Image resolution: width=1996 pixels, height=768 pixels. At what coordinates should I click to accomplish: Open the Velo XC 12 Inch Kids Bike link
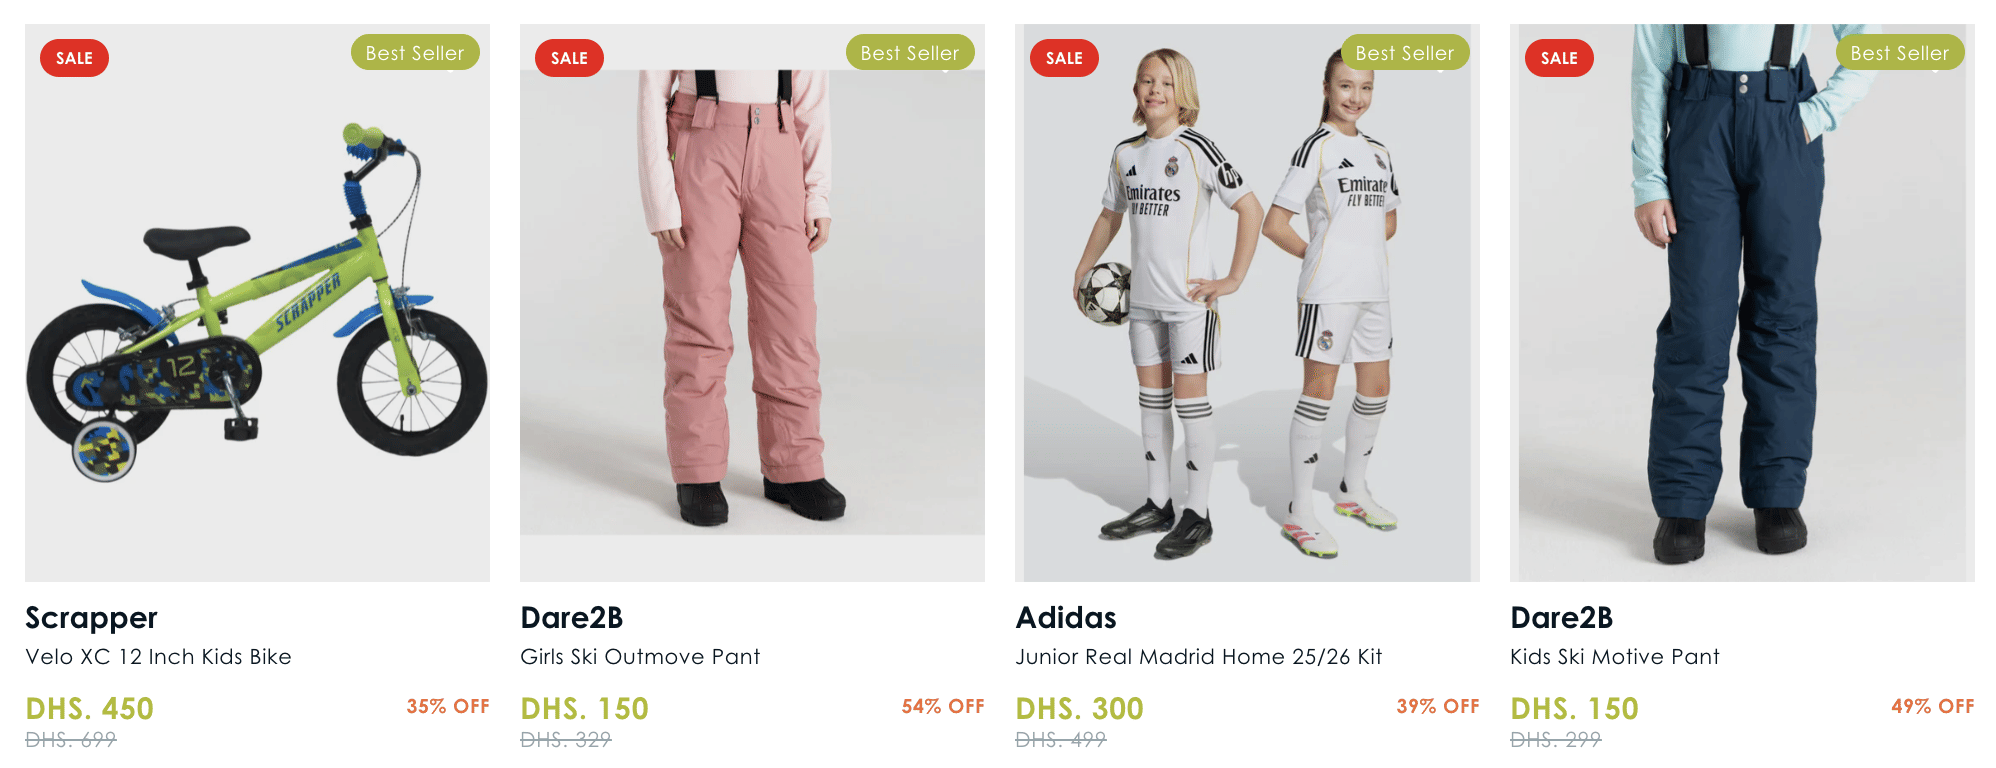(x=159, y=657)
